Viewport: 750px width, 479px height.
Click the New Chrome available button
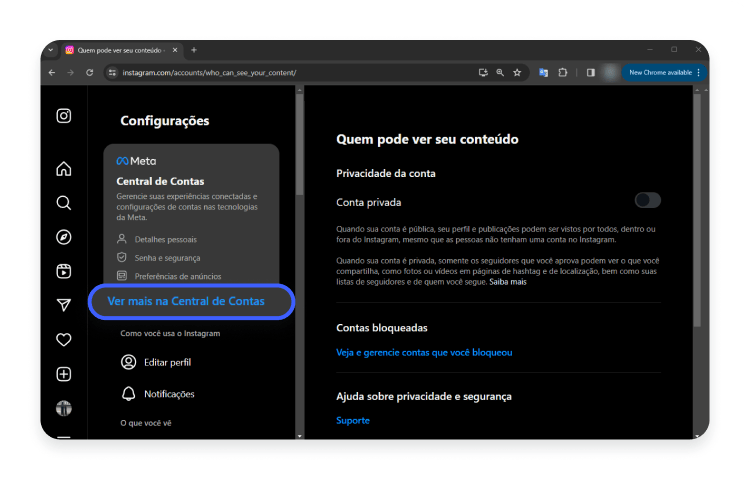(660, 73)
